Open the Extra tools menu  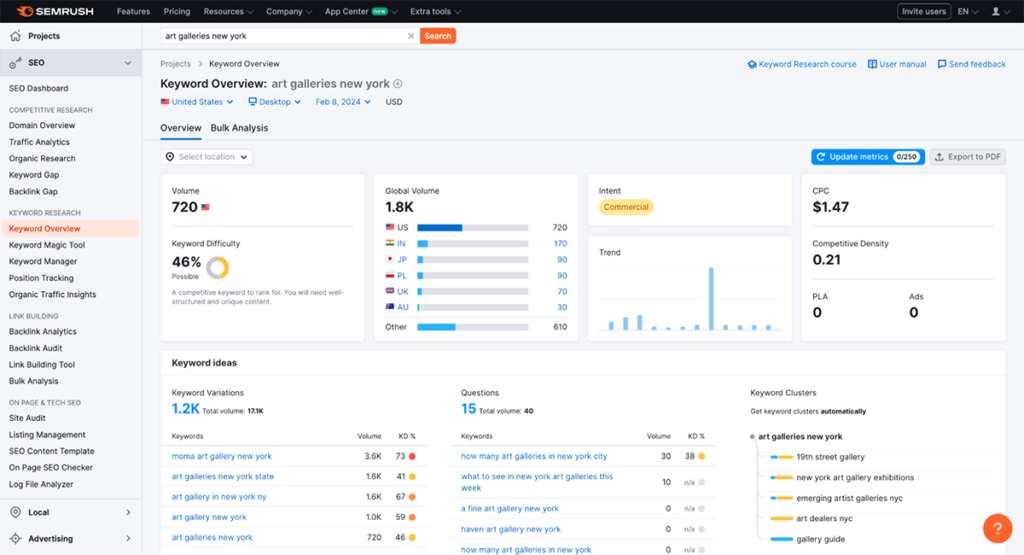tap(435, 12)
